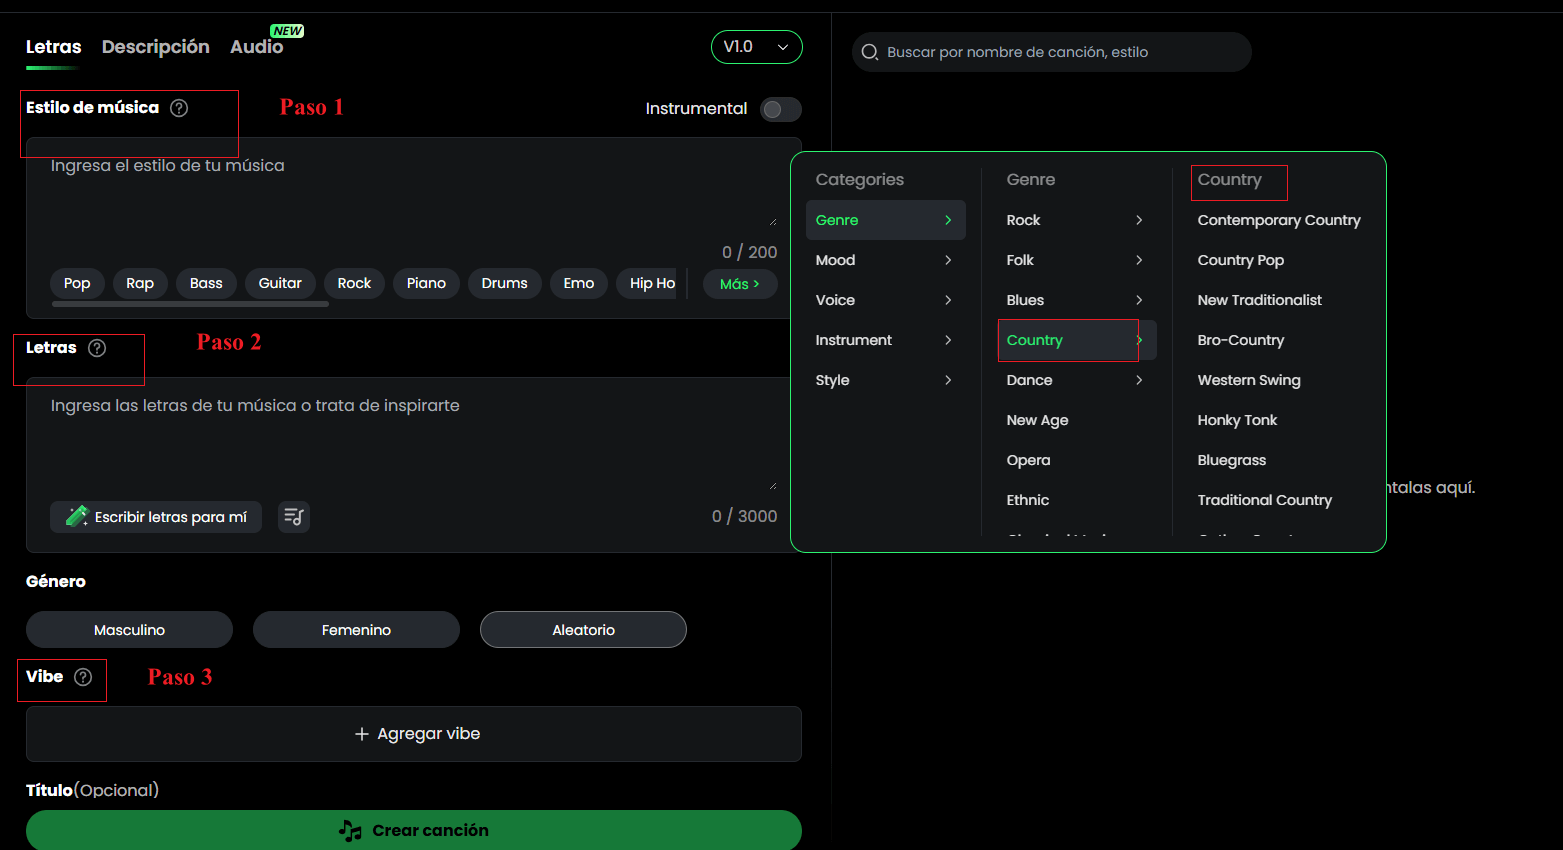Click the pencil icon on Escribir letras
This screenshot has height=850, width=1563.
[77, 517]
